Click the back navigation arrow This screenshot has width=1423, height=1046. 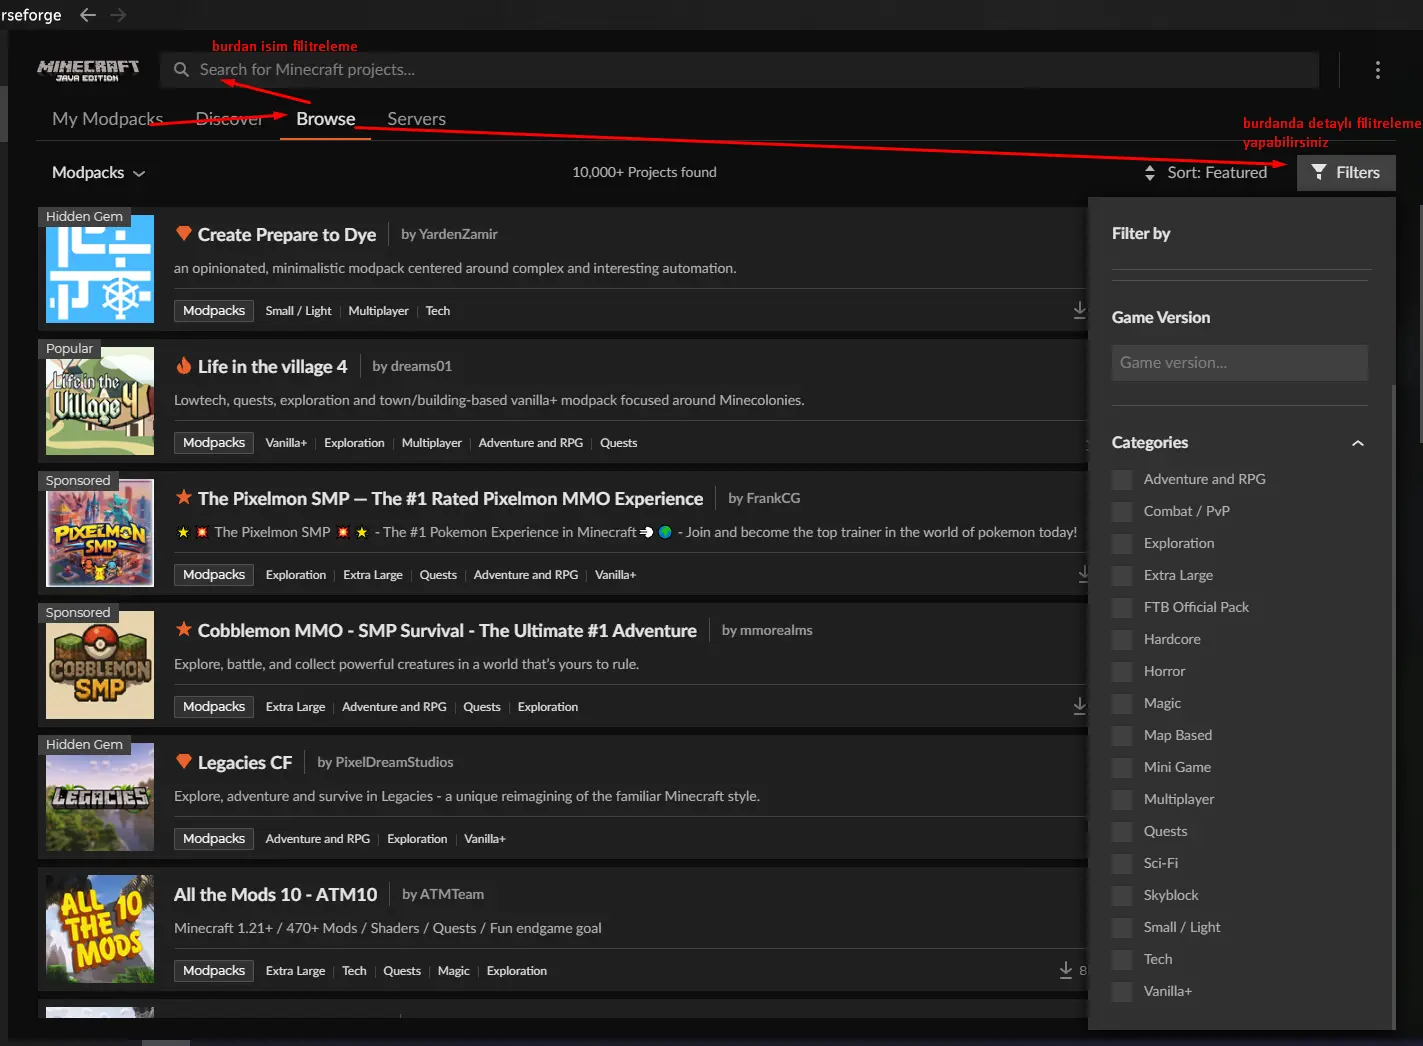click(x=88, y=15)
